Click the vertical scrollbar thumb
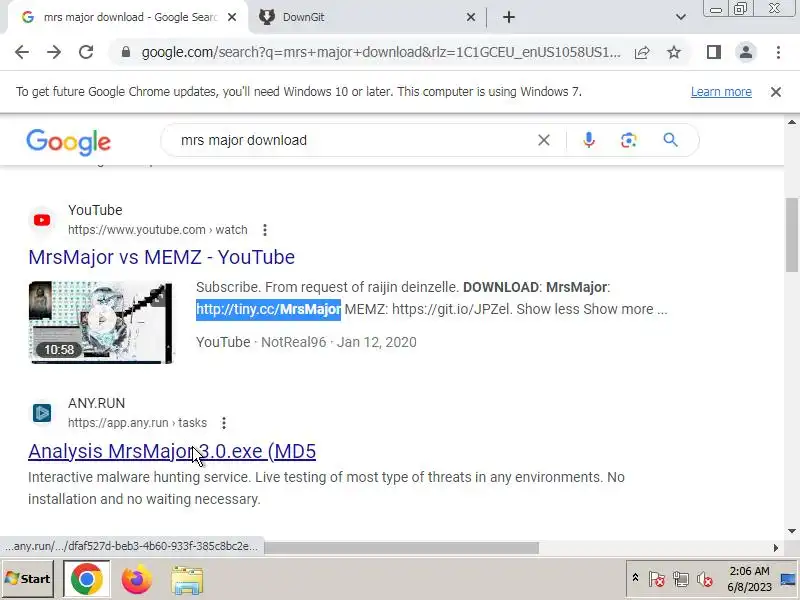The image size is (800, 600). pyautogui.click(x=792, y=235)
